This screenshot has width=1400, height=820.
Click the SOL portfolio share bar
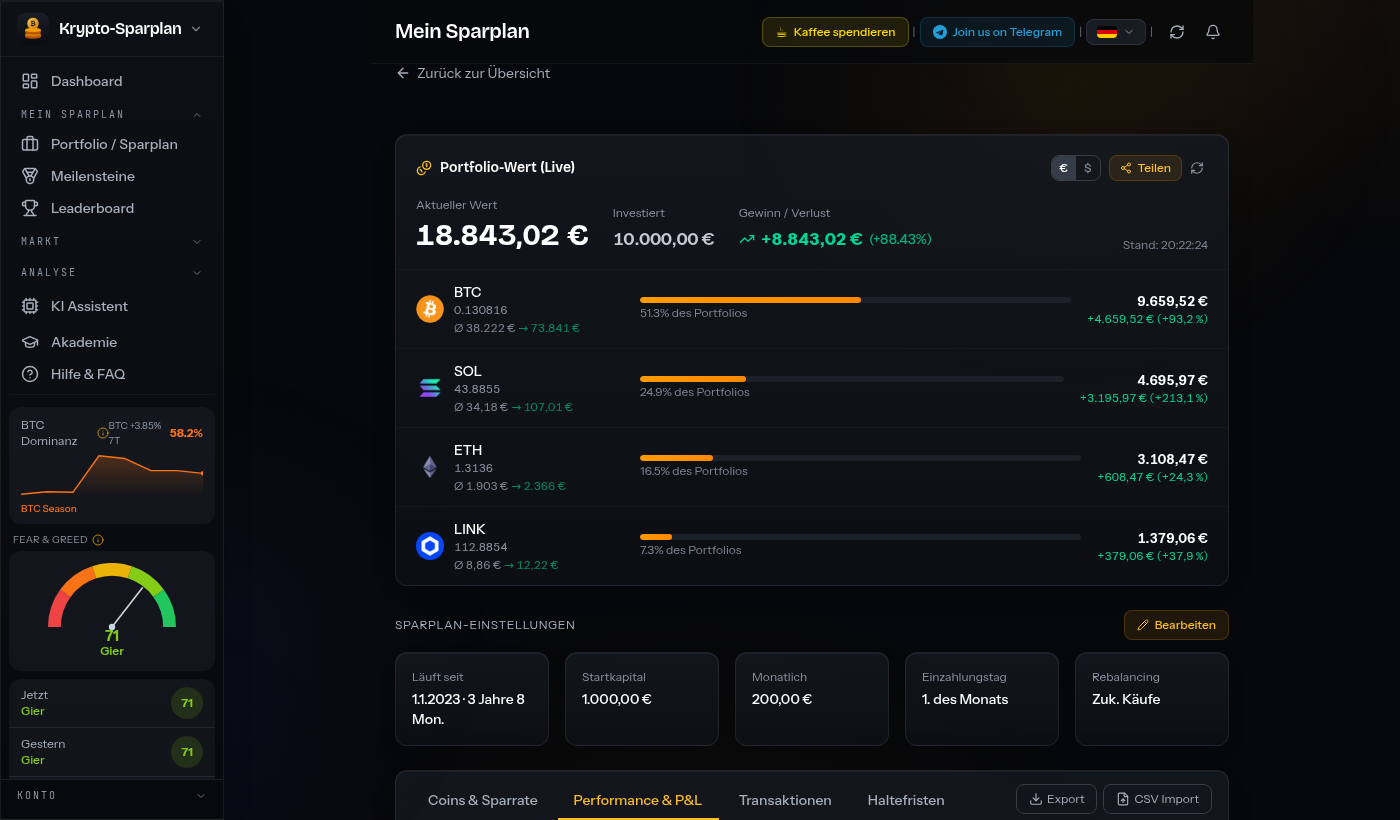(852, 379)
